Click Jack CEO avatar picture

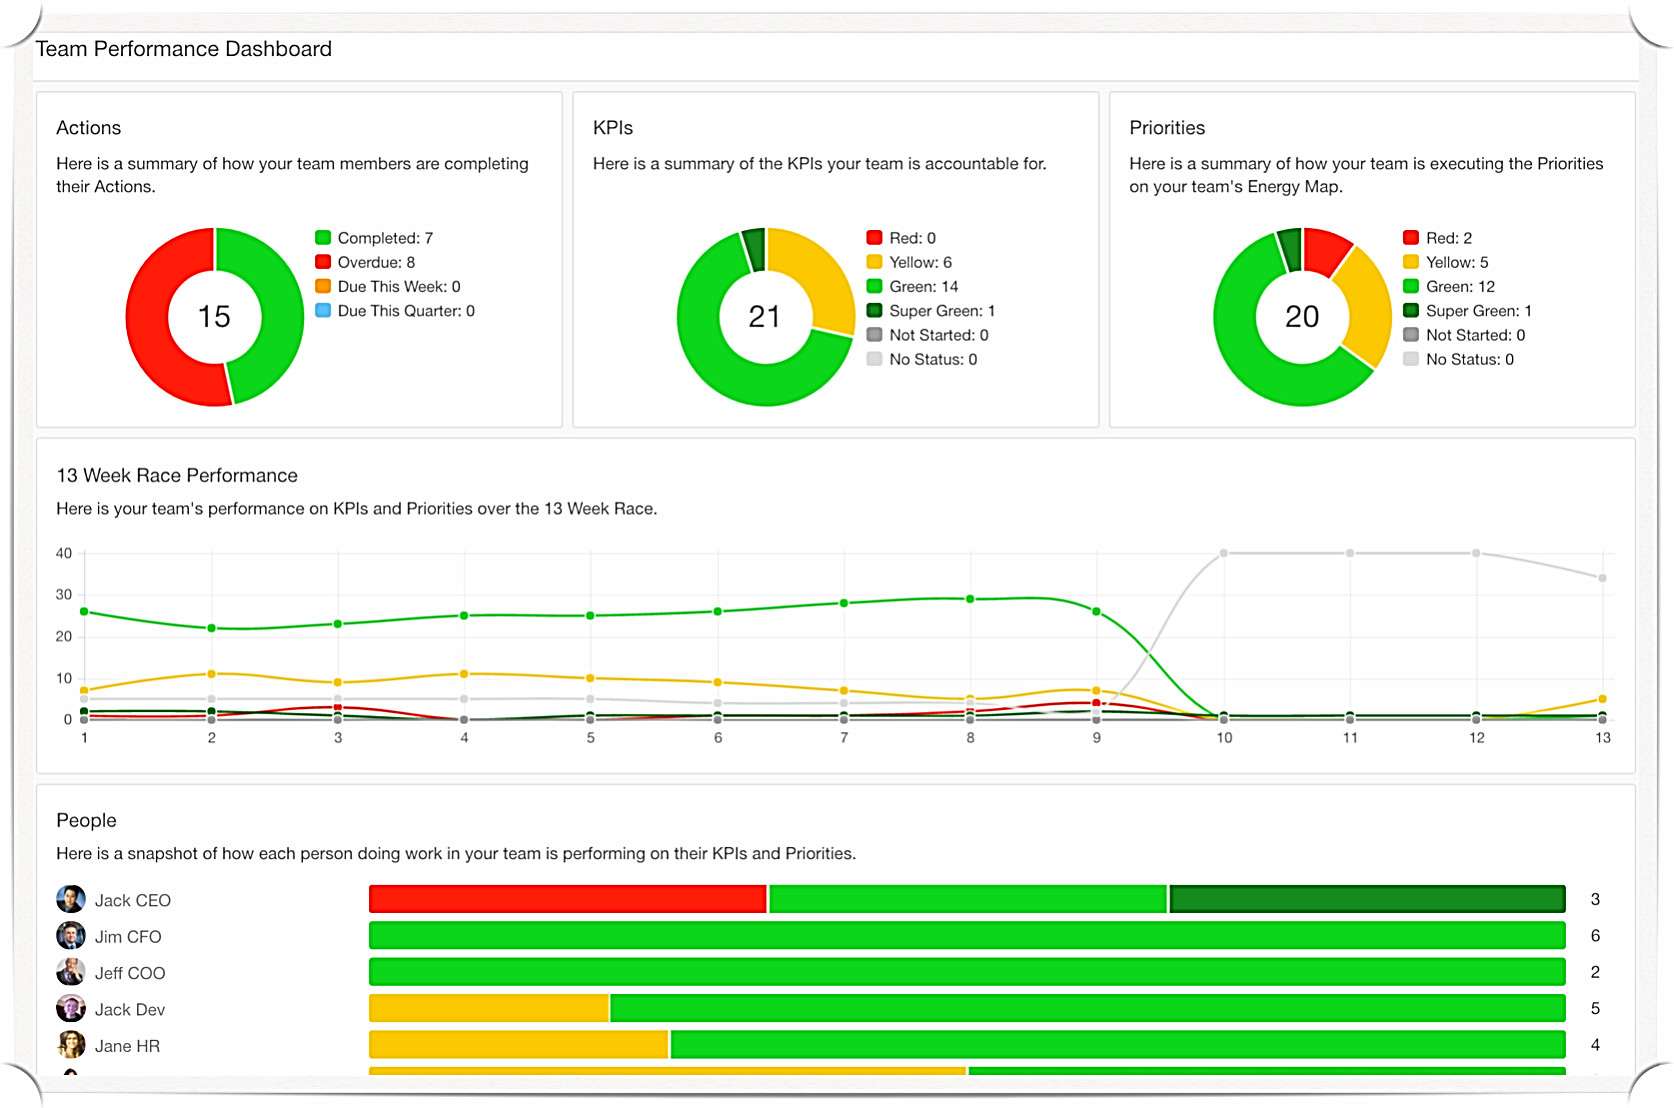71,899
